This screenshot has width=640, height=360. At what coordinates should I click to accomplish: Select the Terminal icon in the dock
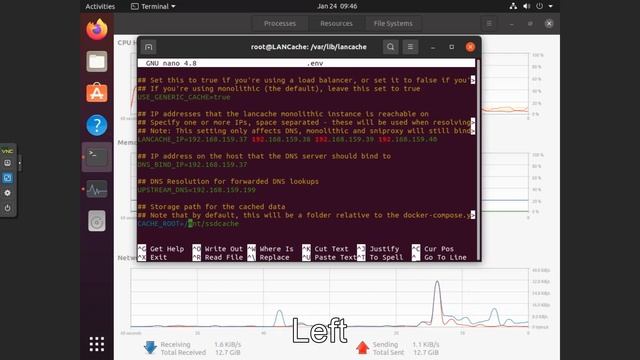tap(97, 157)
